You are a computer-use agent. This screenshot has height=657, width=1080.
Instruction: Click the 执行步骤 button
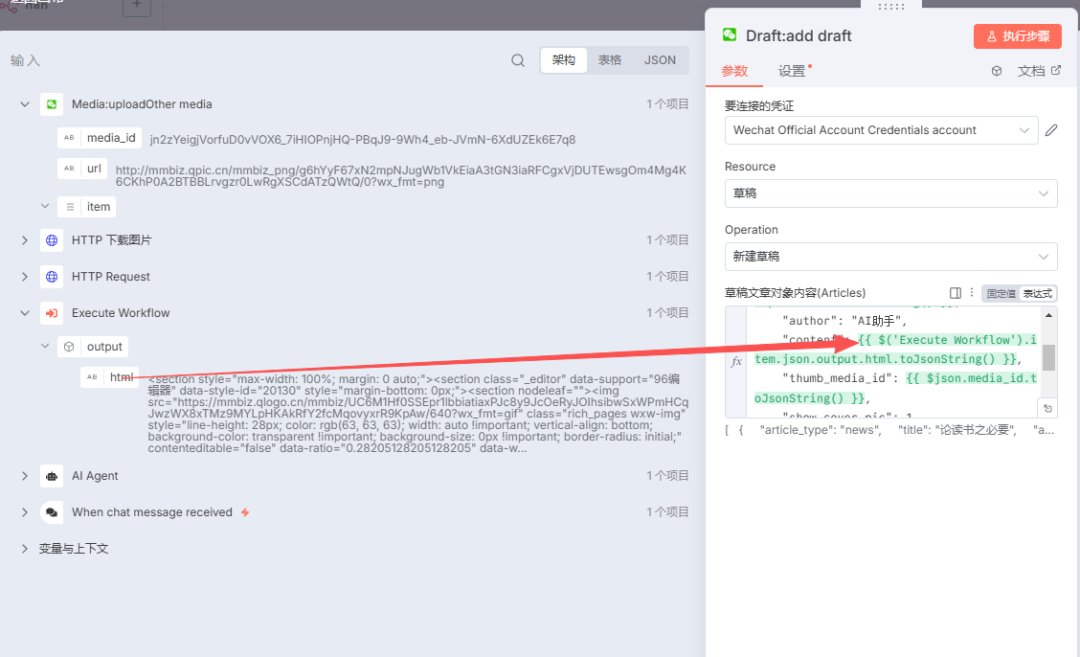coord(1017,36)
